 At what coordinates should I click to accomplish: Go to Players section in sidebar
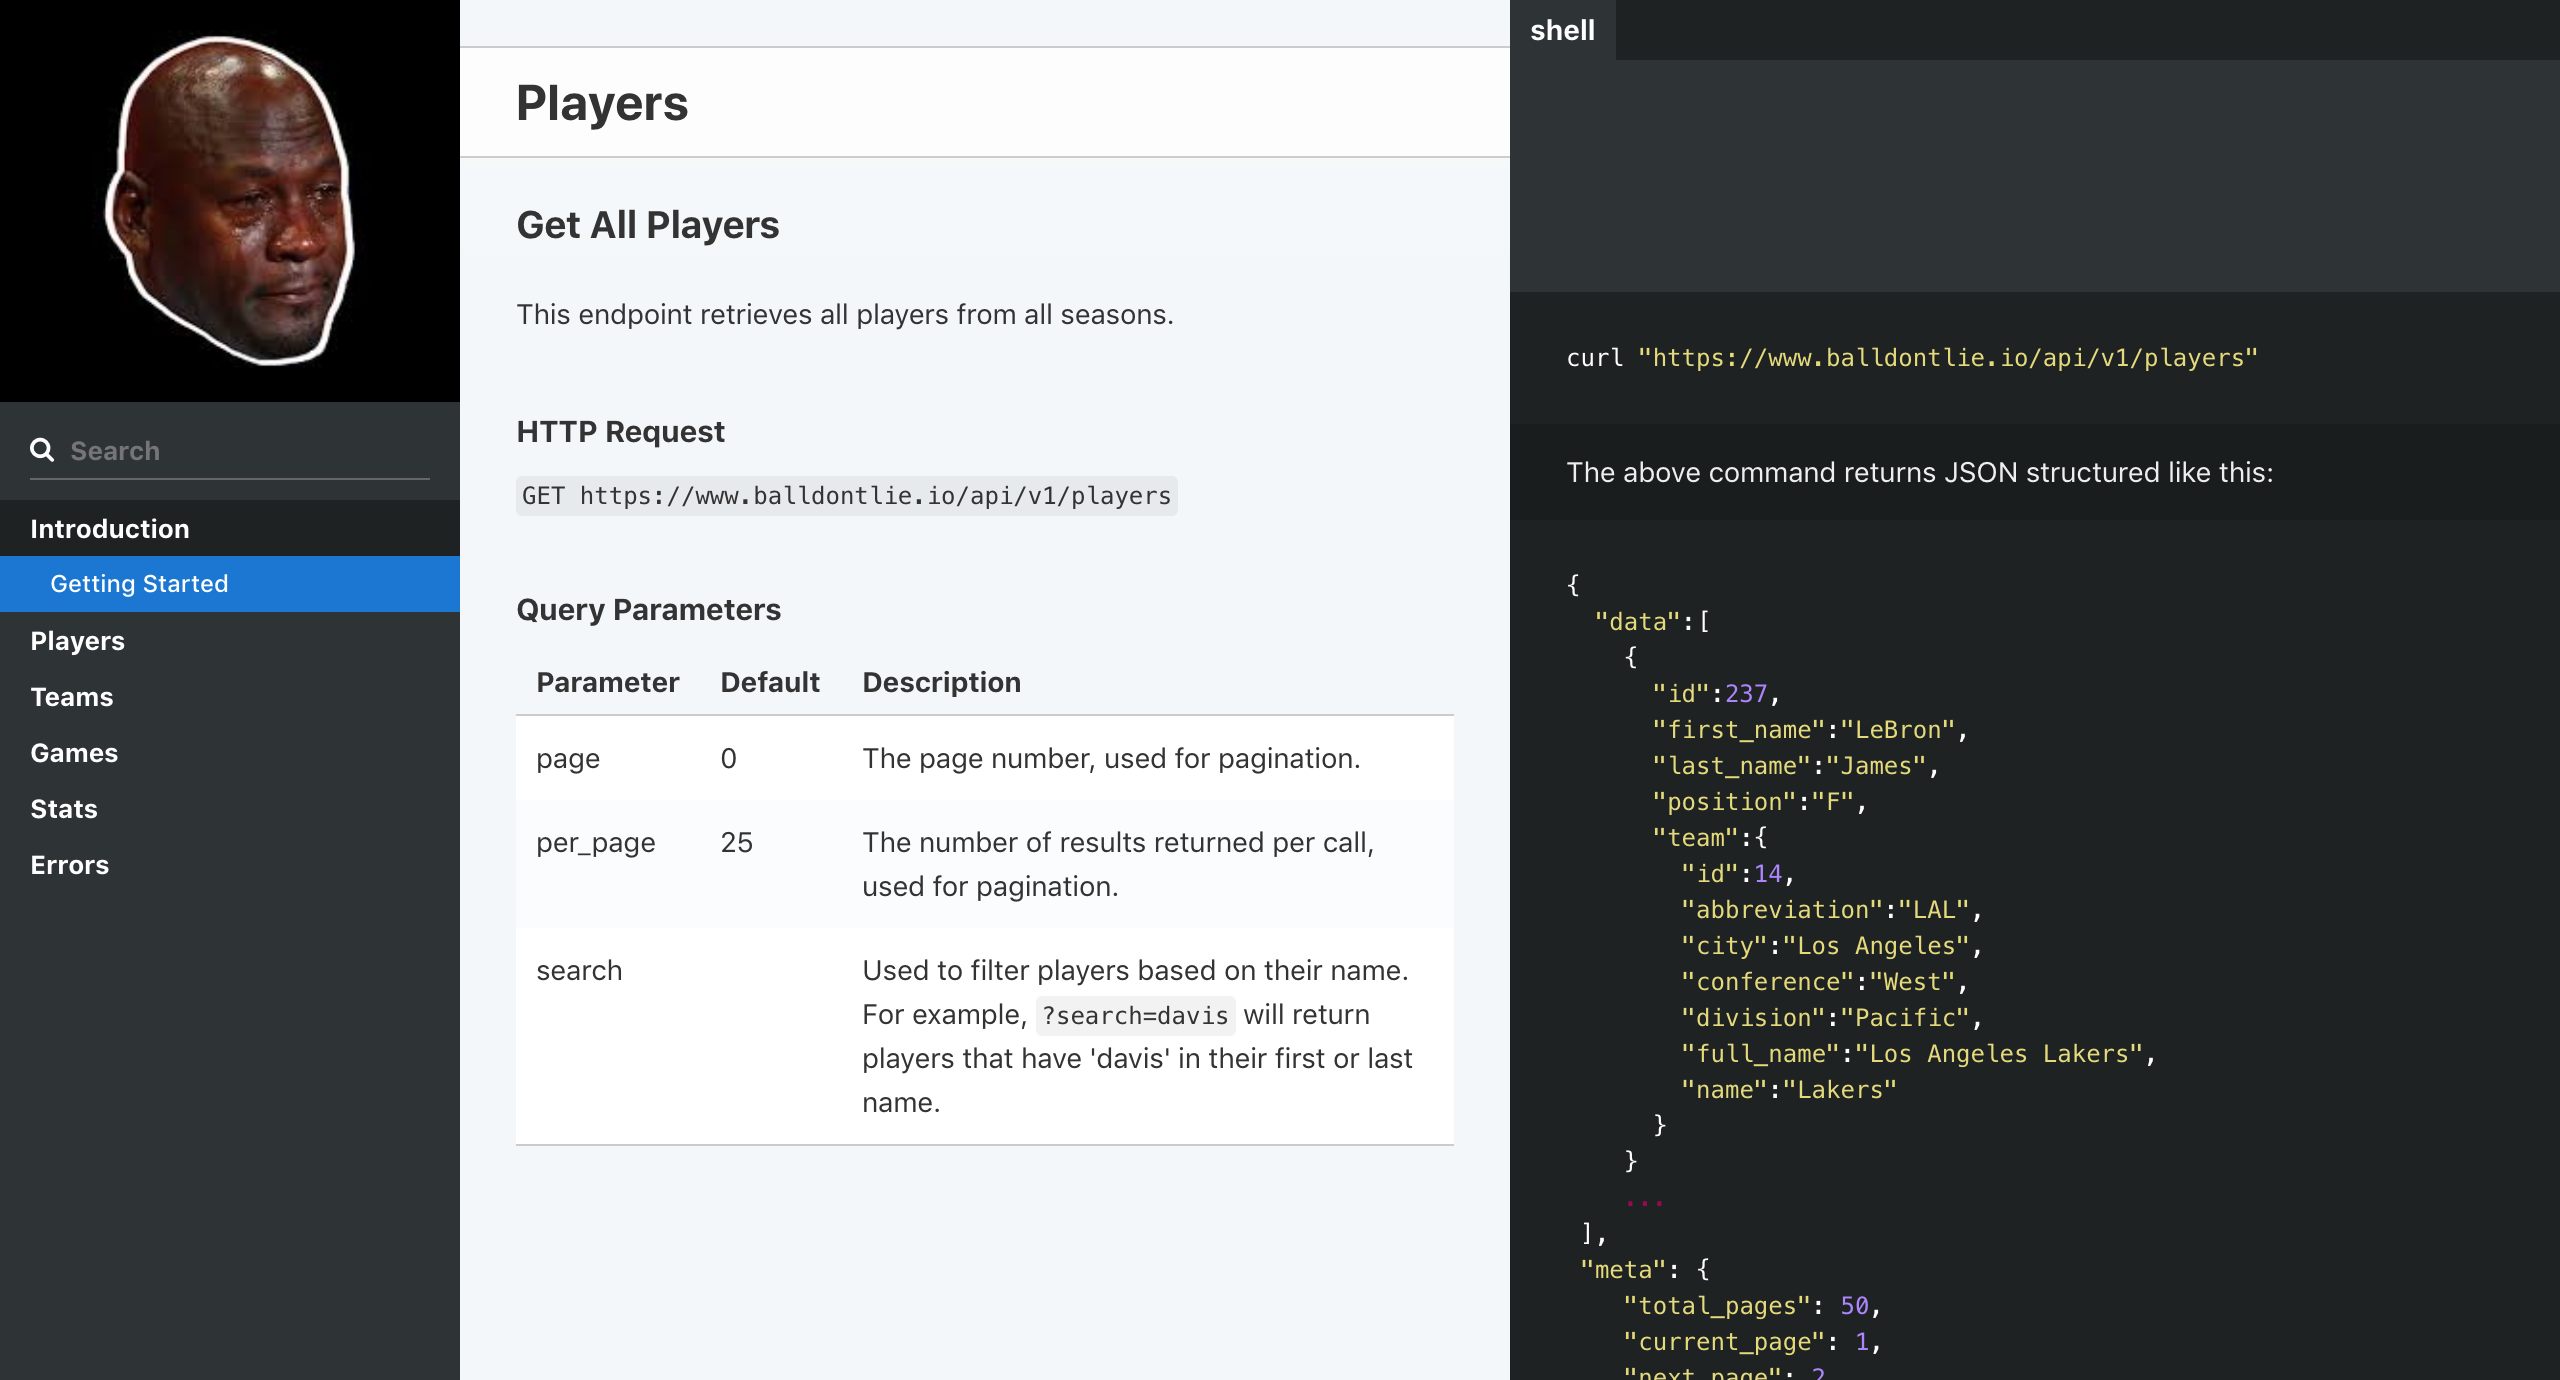tap(77, 641)
